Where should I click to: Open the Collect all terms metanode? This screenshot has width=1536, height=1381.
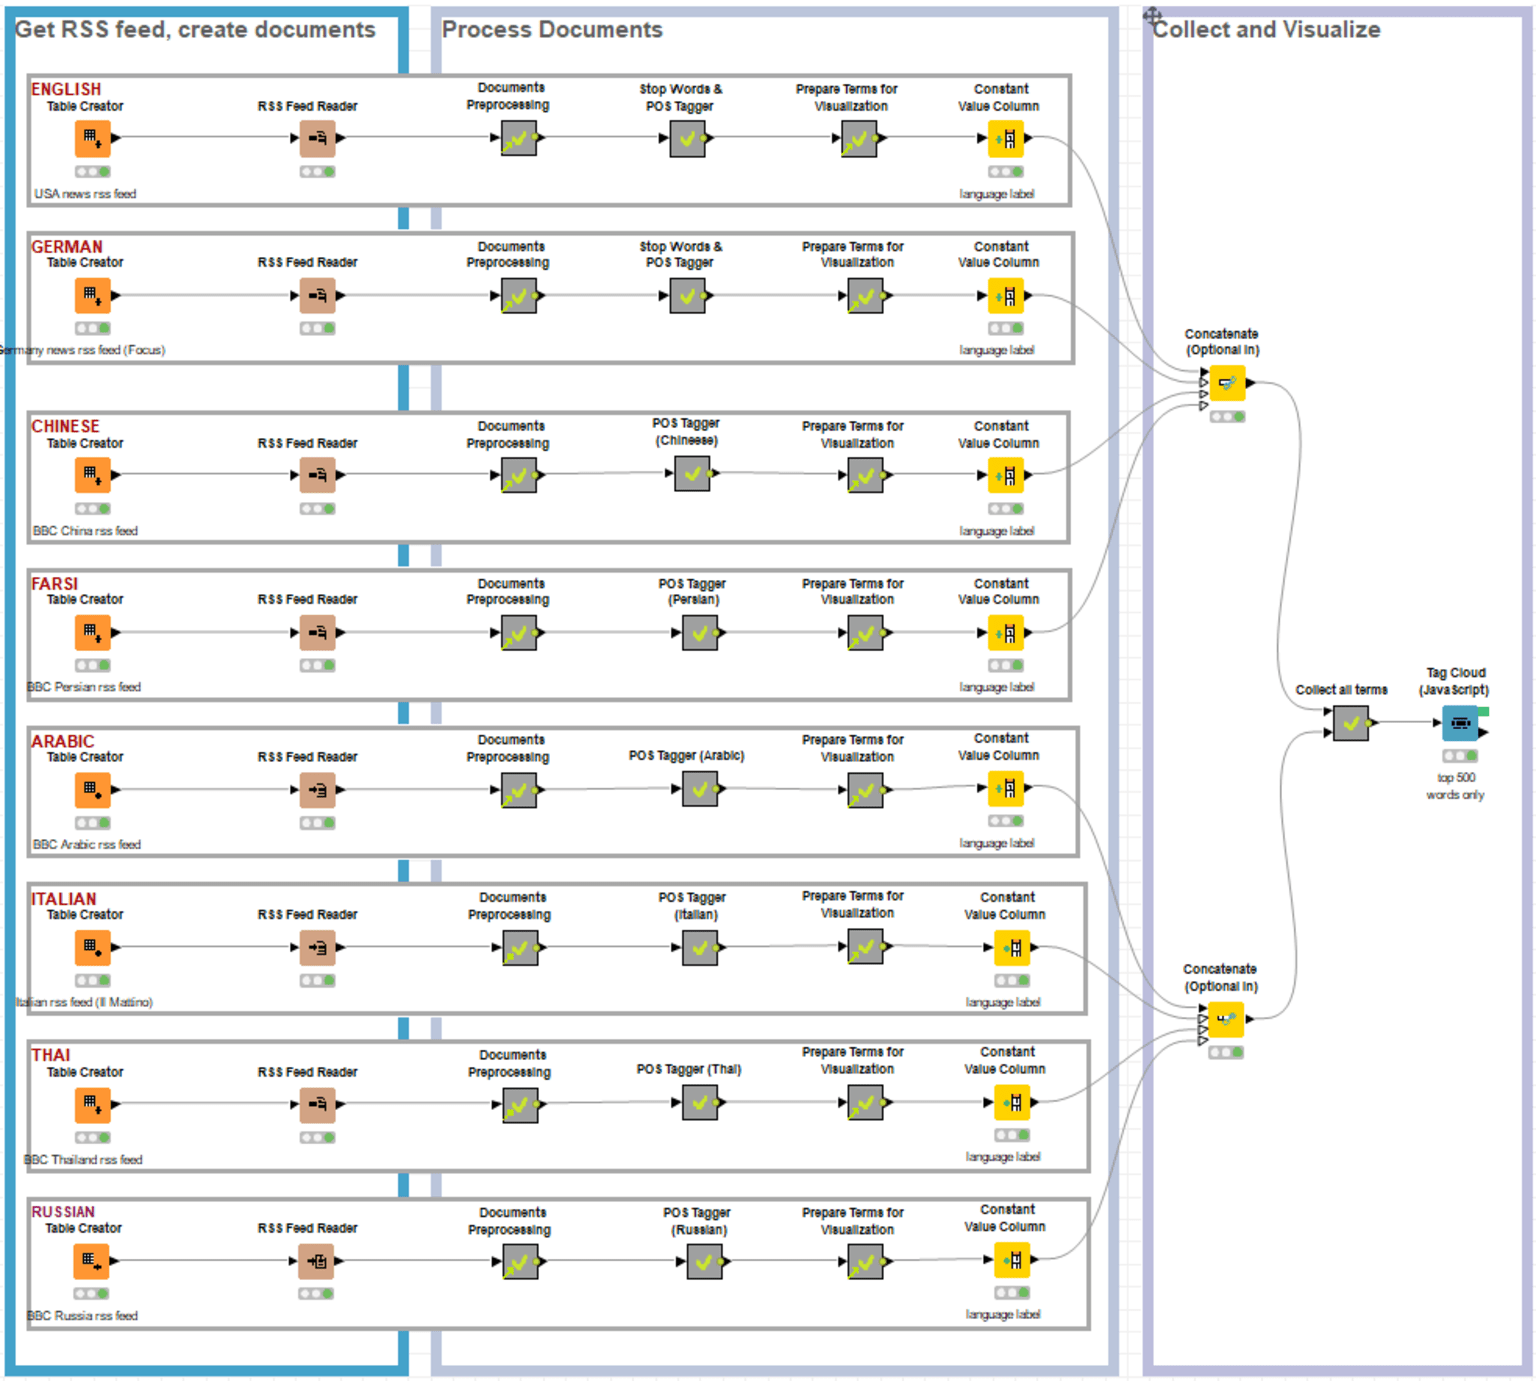click(x=1351, y=722)
